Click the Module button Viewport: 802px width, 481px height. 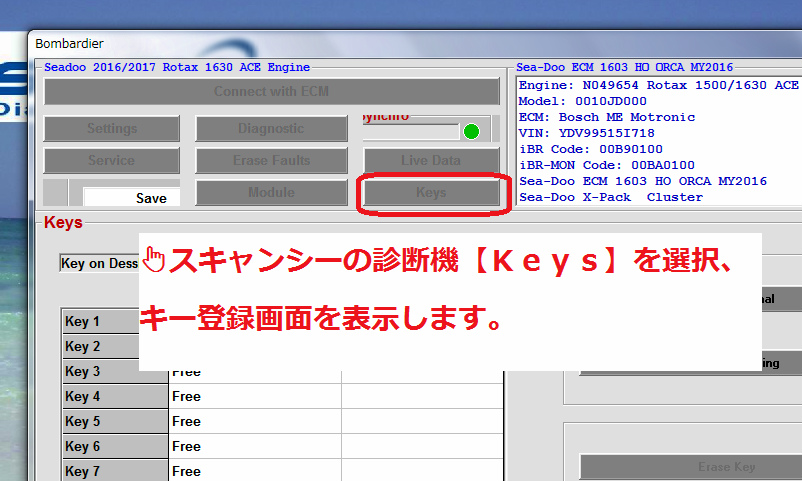click(x=271, y=193)
